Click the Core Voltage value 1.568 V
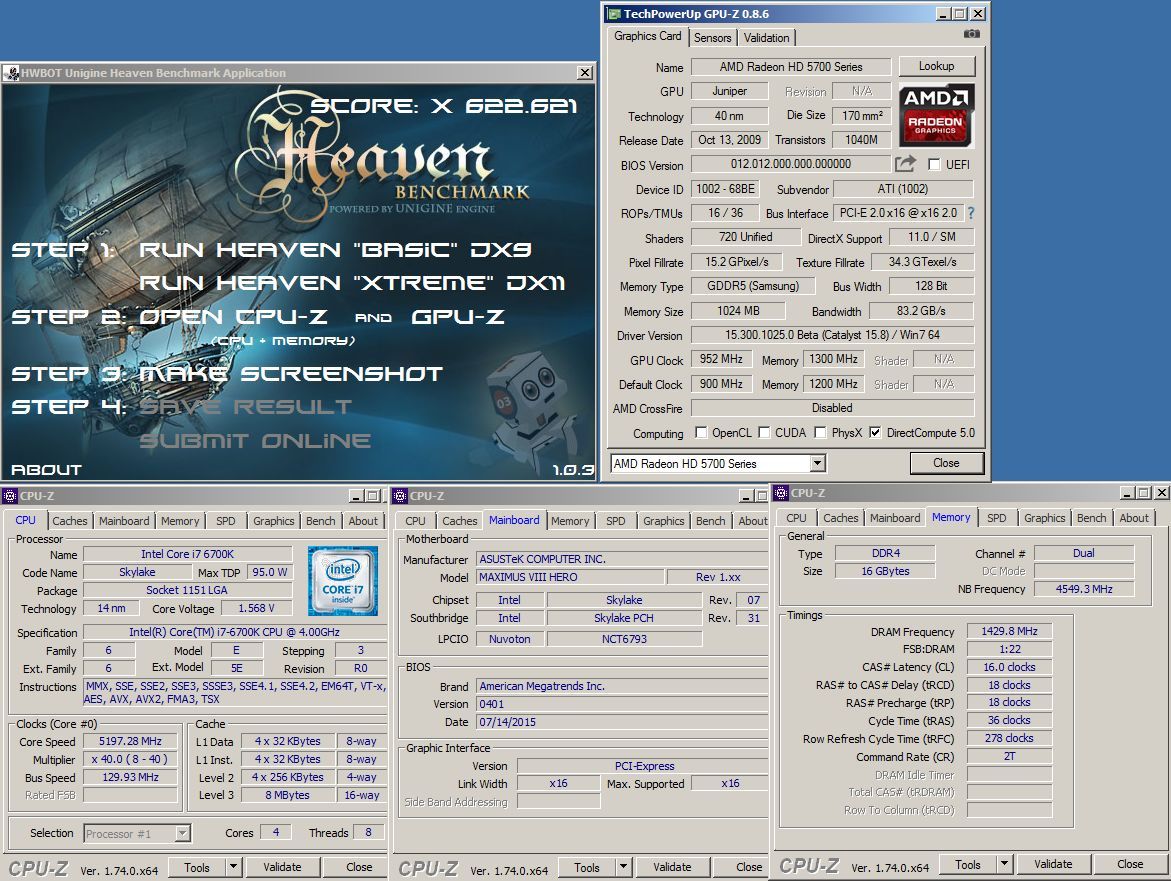The image size is (1171, 881). pos(256,608)
